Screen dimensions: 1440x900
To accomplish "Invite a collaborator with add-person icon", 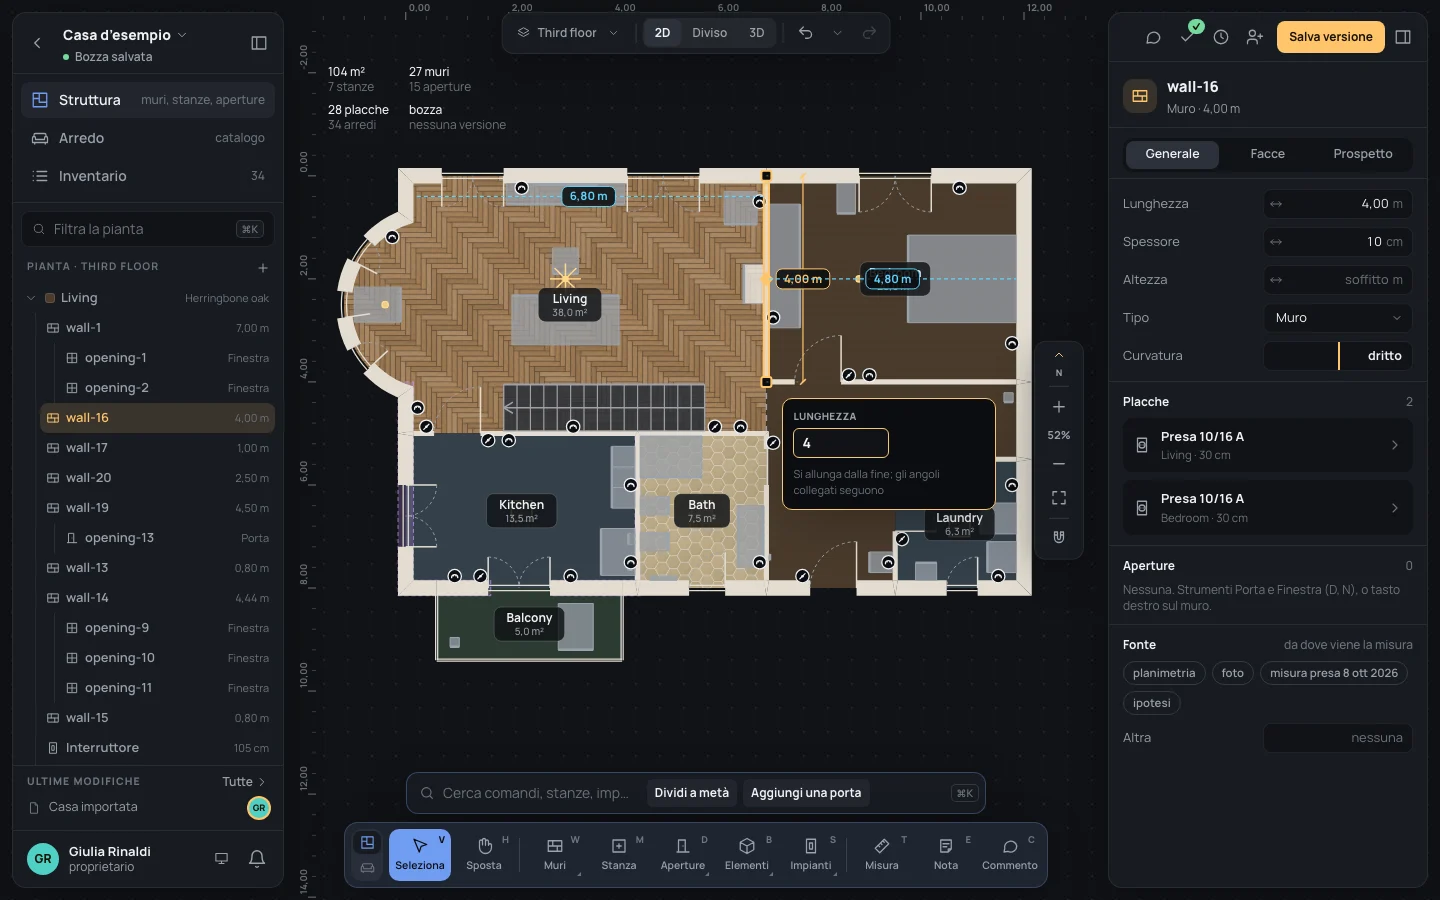I will [x=1255, y=37].
